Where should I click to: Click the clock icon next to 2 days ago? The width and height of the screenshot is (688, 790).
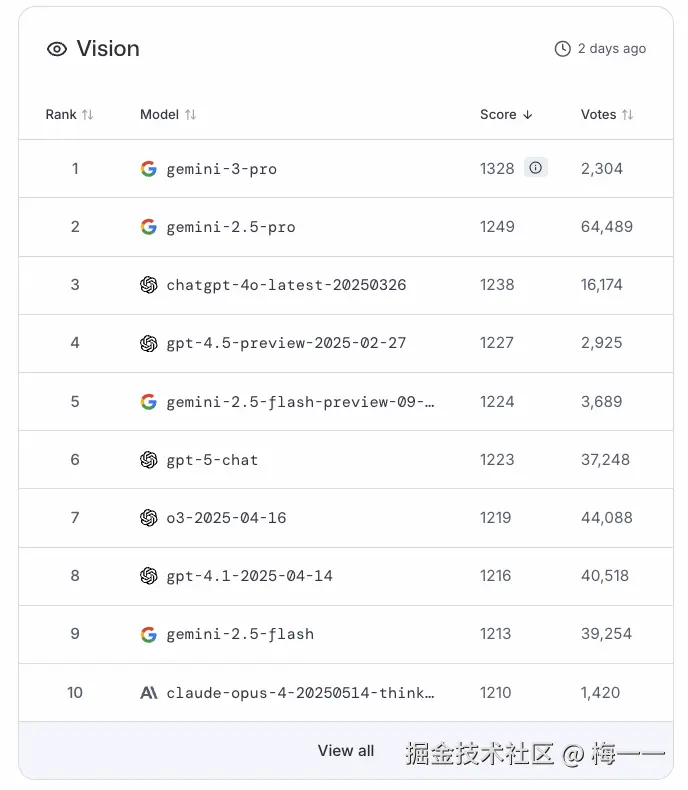(x=563, y=49)
